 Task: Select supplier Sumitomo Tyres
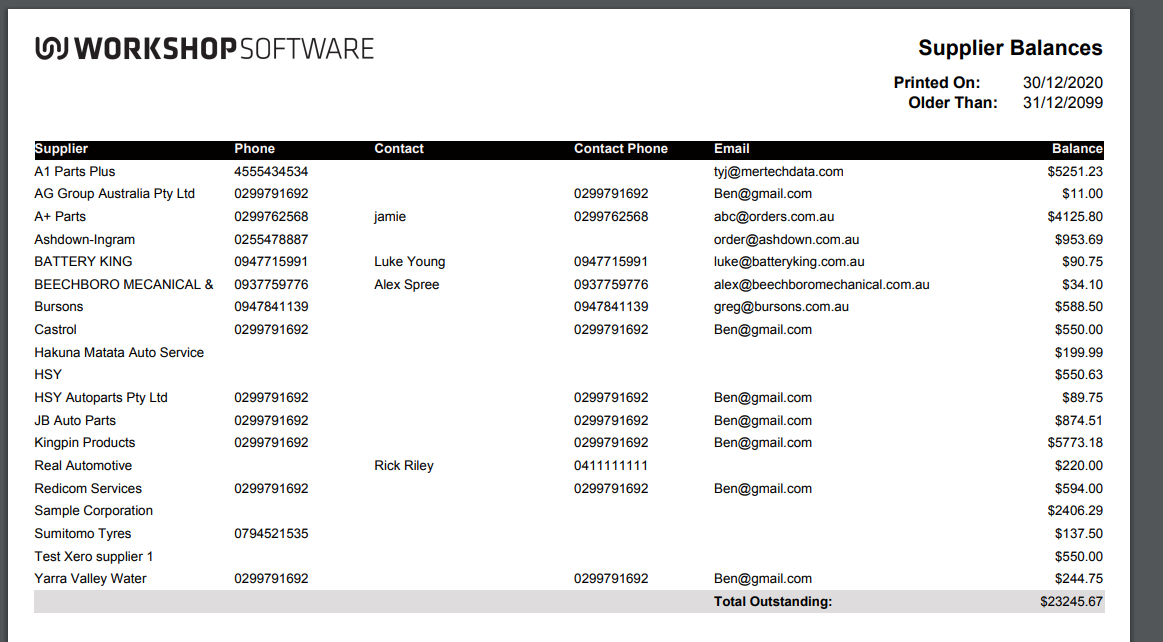pyautogui.click(x=82, y=534)
